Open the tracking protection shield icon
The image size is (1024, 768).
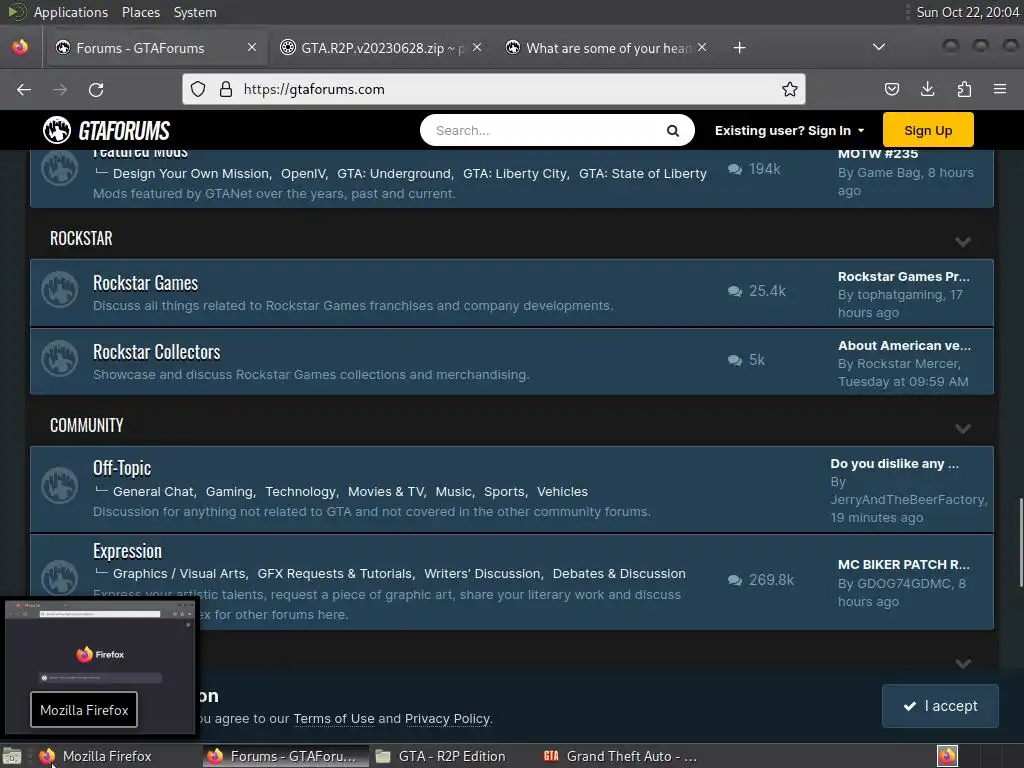point(198,89)
